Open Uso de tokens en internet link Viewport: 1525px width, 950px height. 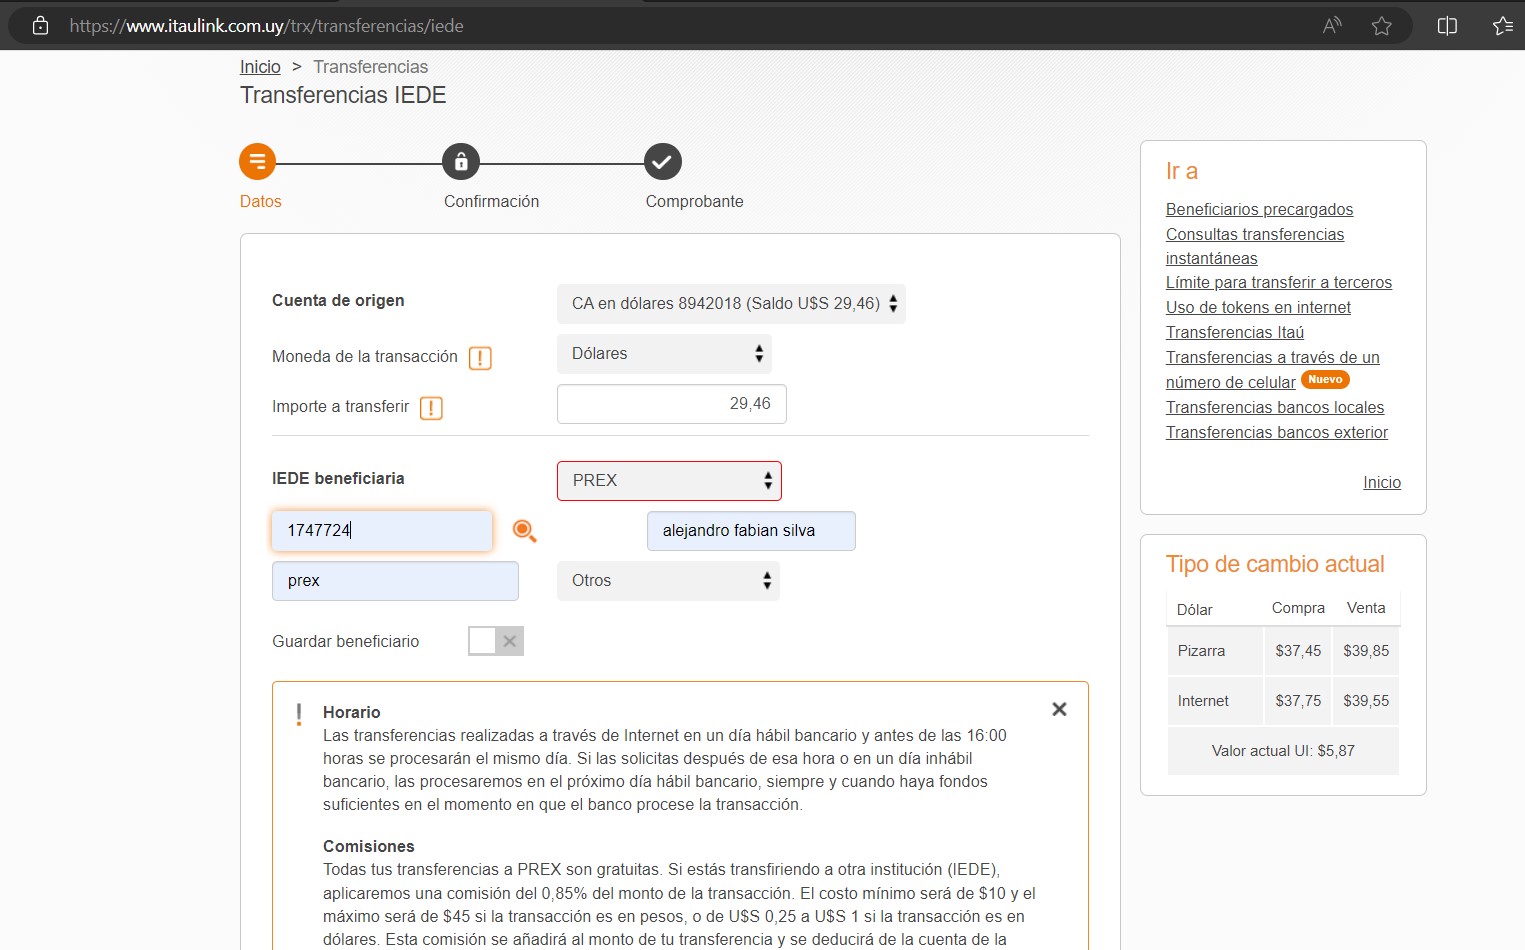pyautogui.click(x=1258, y=307)
